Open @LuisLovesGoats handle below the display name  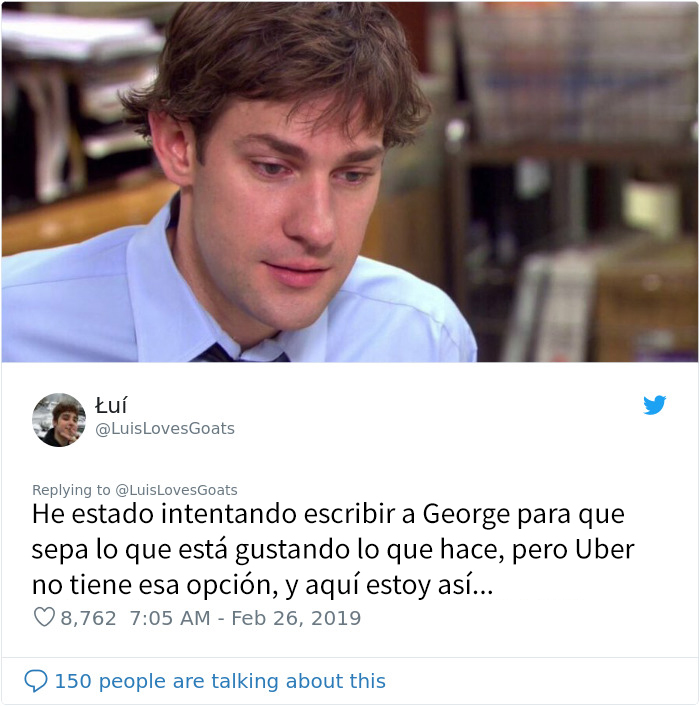click(x=165, y=428)
